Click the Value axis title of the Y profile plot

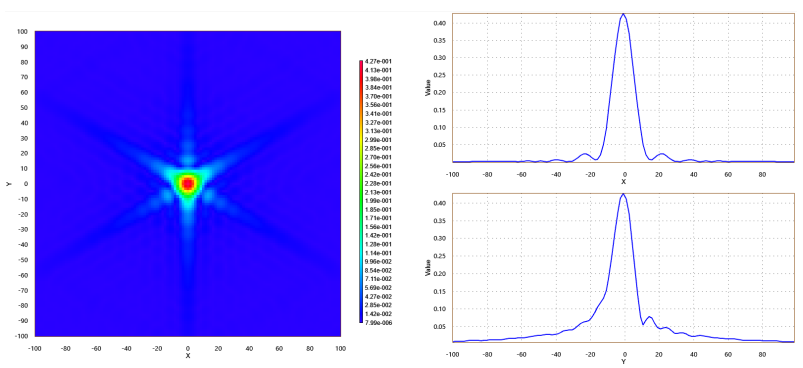tap(428, 268)
